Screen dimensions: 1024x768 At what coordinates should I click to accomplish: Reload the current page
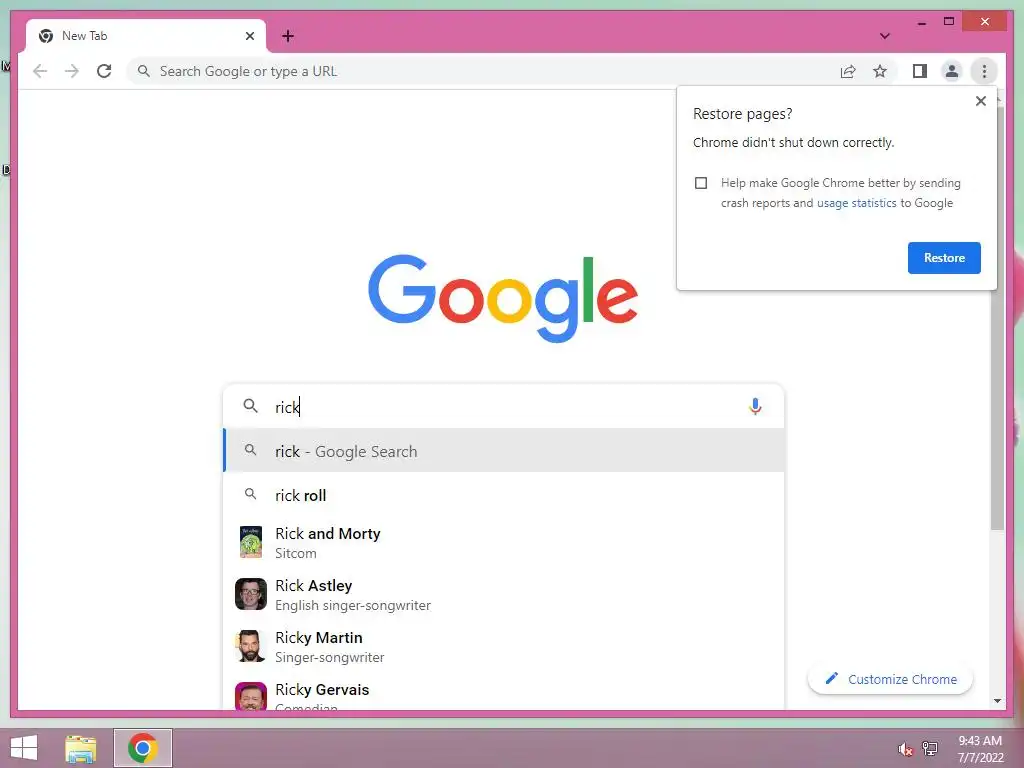point(104,71)
